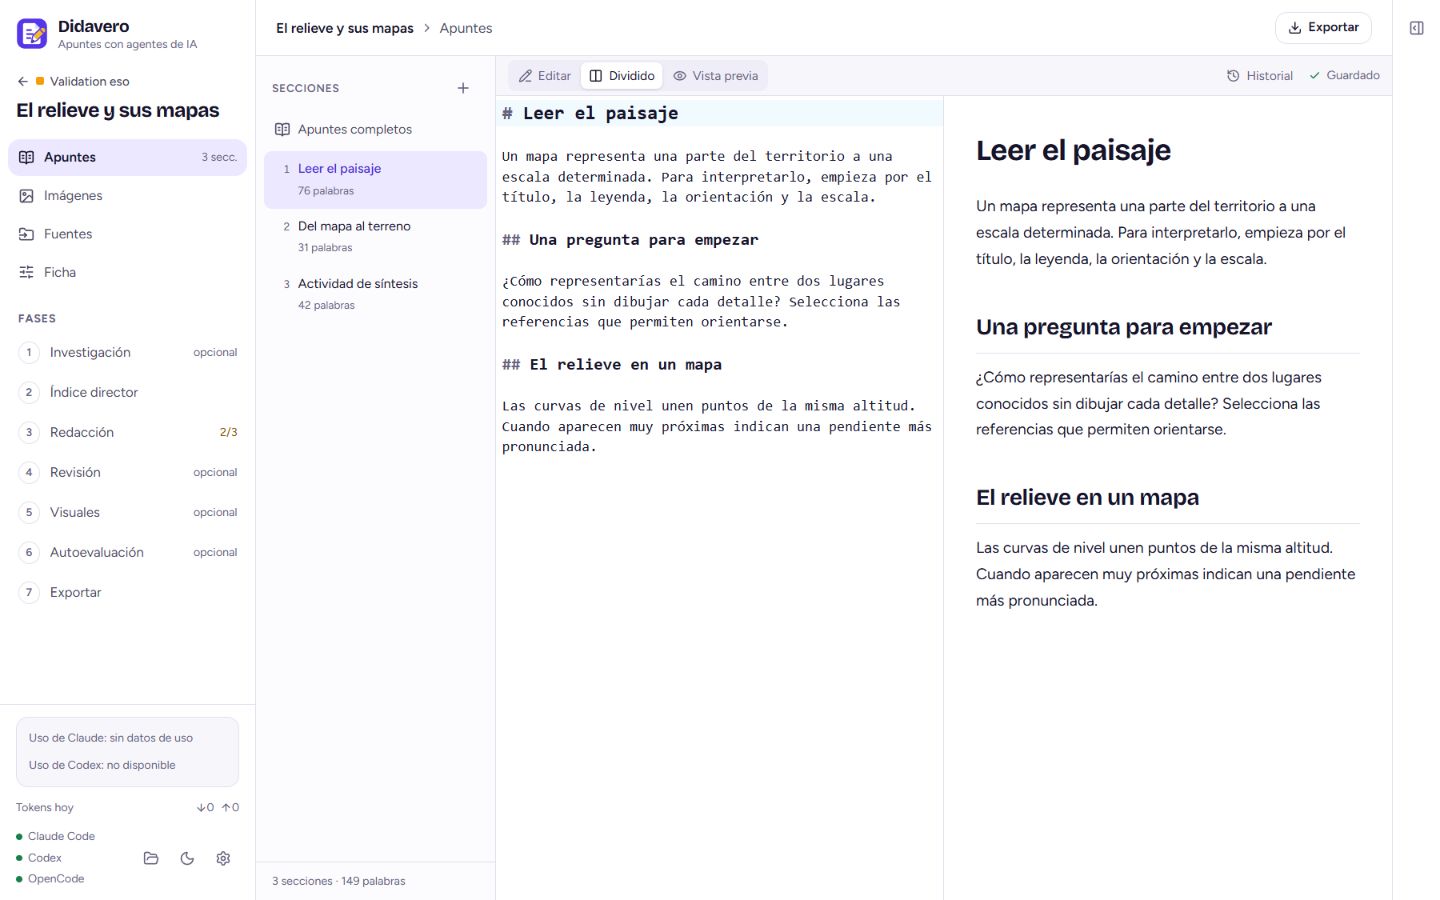Open phase 3 Redacción
This screenshot has height=900, width=1440.
[x=127, y=432]
